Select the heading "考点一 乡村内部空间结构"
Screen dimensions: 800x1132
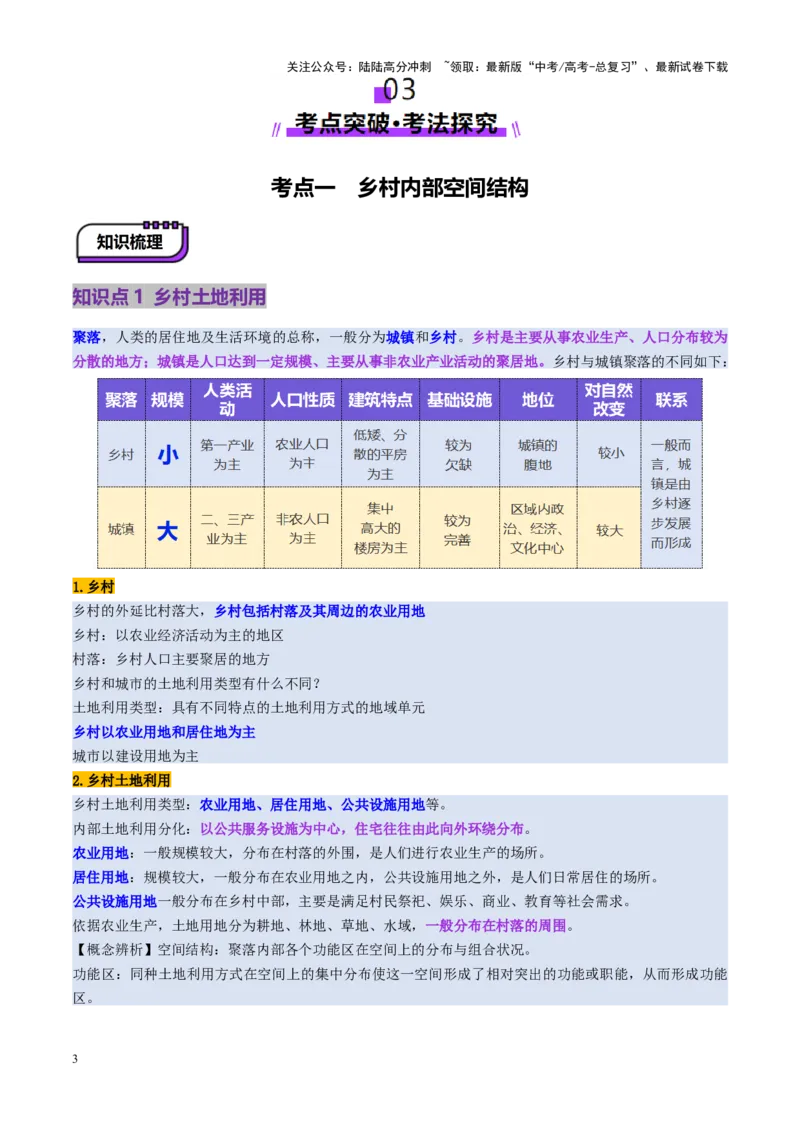tap(399, 188)
